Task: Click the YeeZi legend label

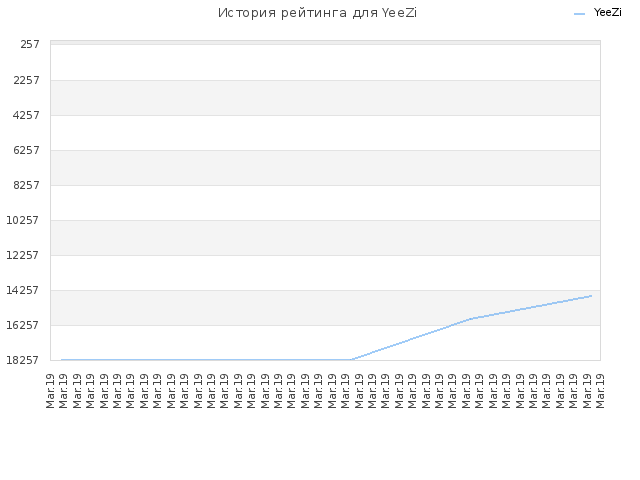Action: pos(607,13)
